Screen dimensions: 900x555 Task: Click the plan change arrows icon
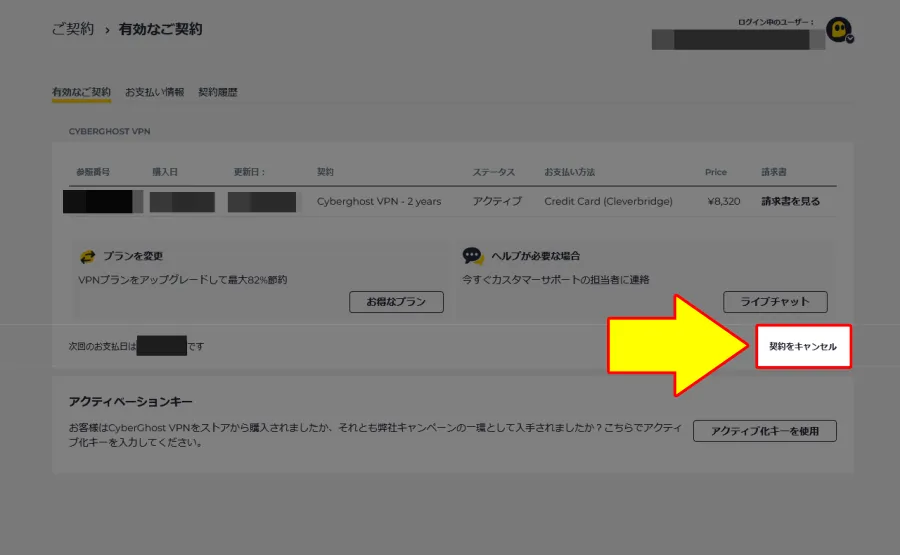click(87, 256)
